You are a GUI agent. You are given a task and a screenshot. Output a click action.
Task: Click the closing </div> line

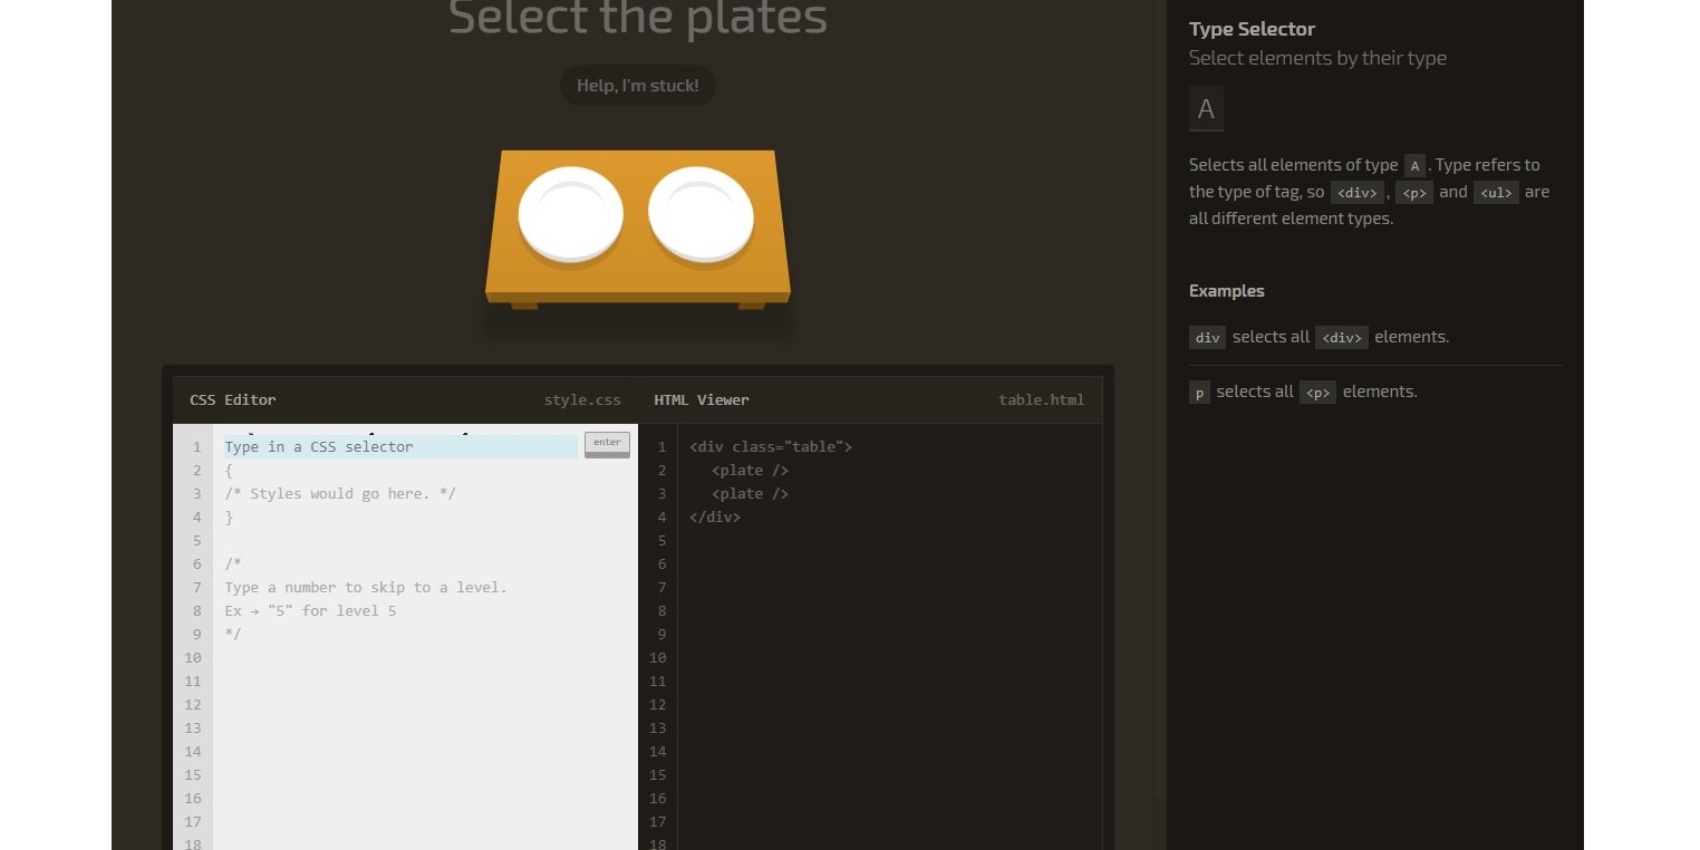[714, 517]
